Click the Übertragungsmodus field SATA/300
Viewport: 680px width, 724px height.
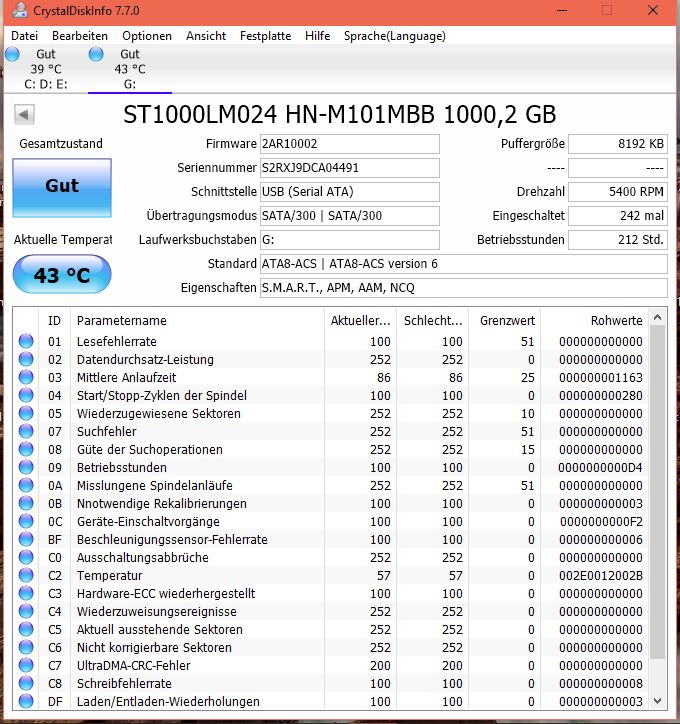349,216
